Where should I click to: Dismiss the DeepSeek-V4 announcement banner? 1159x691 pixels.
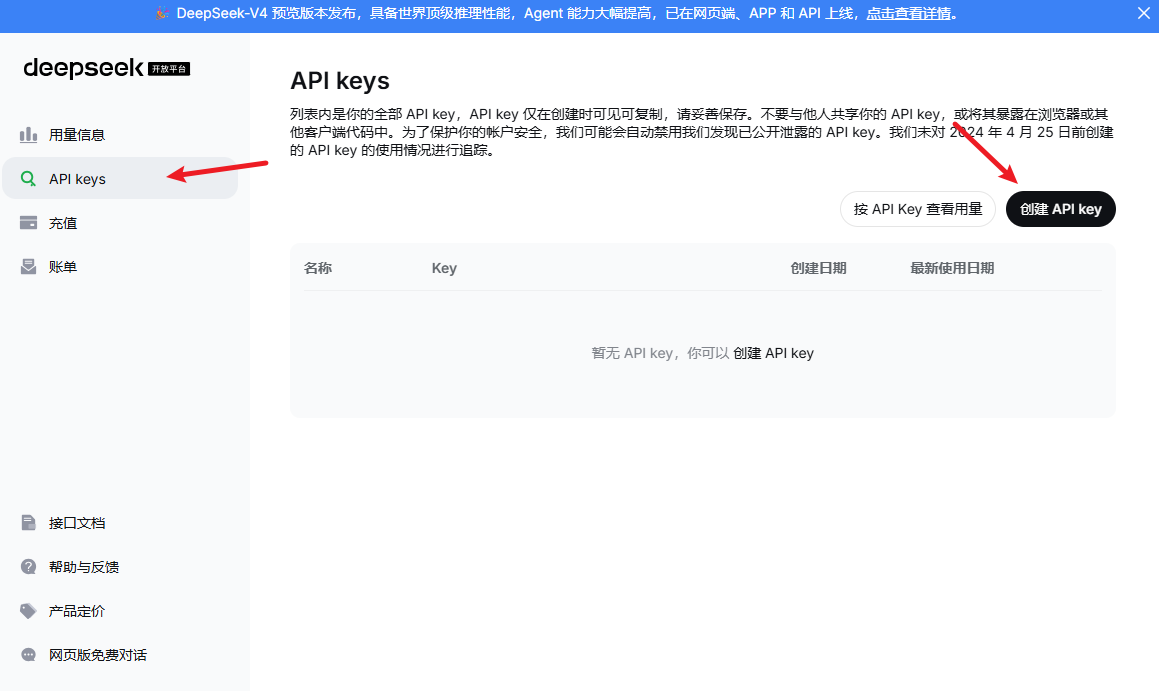(x=1143, y=13)
